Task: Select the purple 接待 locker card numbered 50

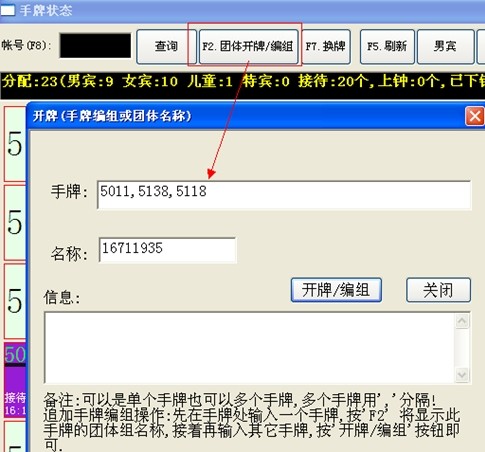Action: click(x=15, y=380)
